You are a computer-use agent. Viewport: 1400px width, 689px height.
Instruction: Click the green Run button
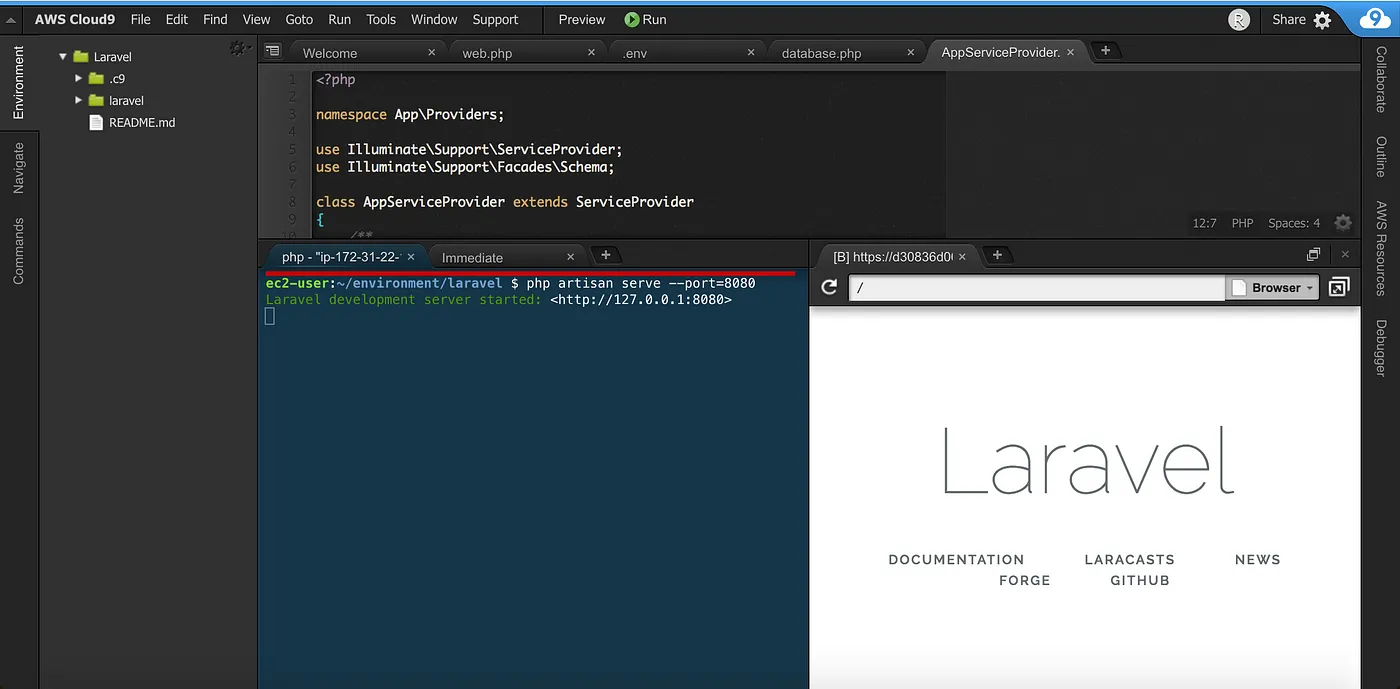click(645, 20)
